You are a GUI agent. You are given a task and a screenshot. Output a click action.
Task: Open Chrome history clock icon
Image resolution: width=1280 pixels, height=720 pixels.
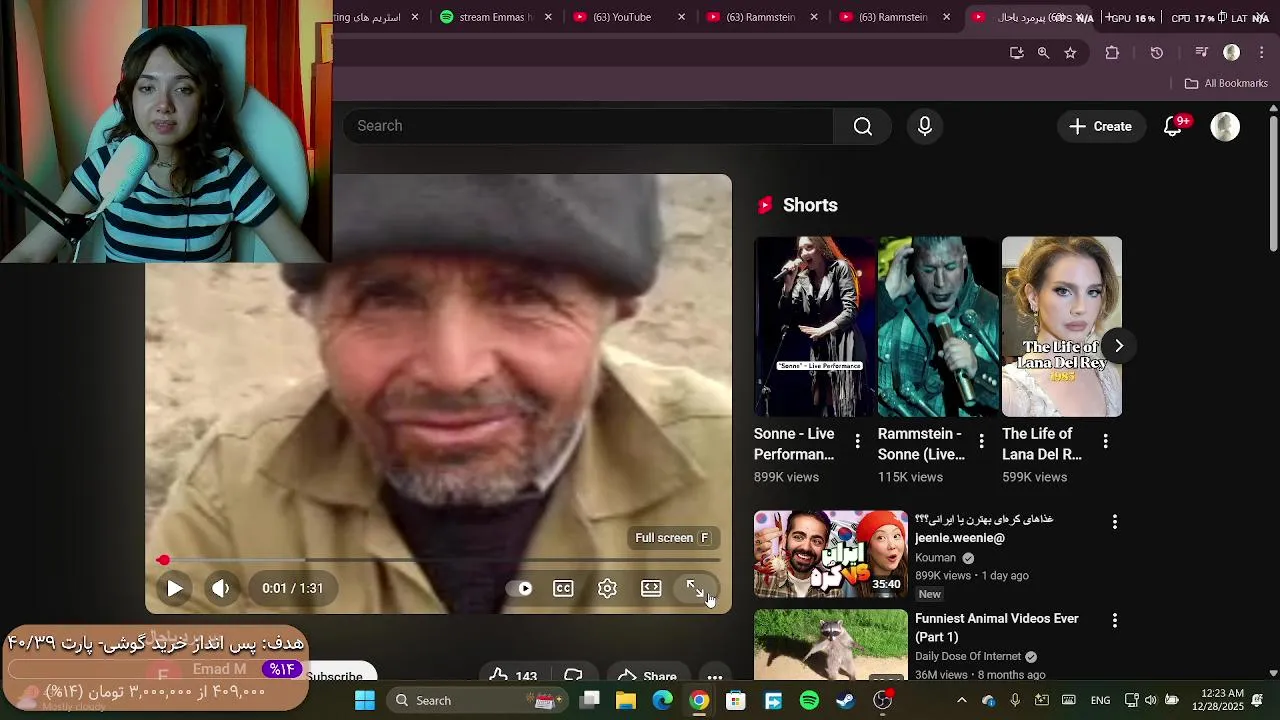(x=1157, y=53)
